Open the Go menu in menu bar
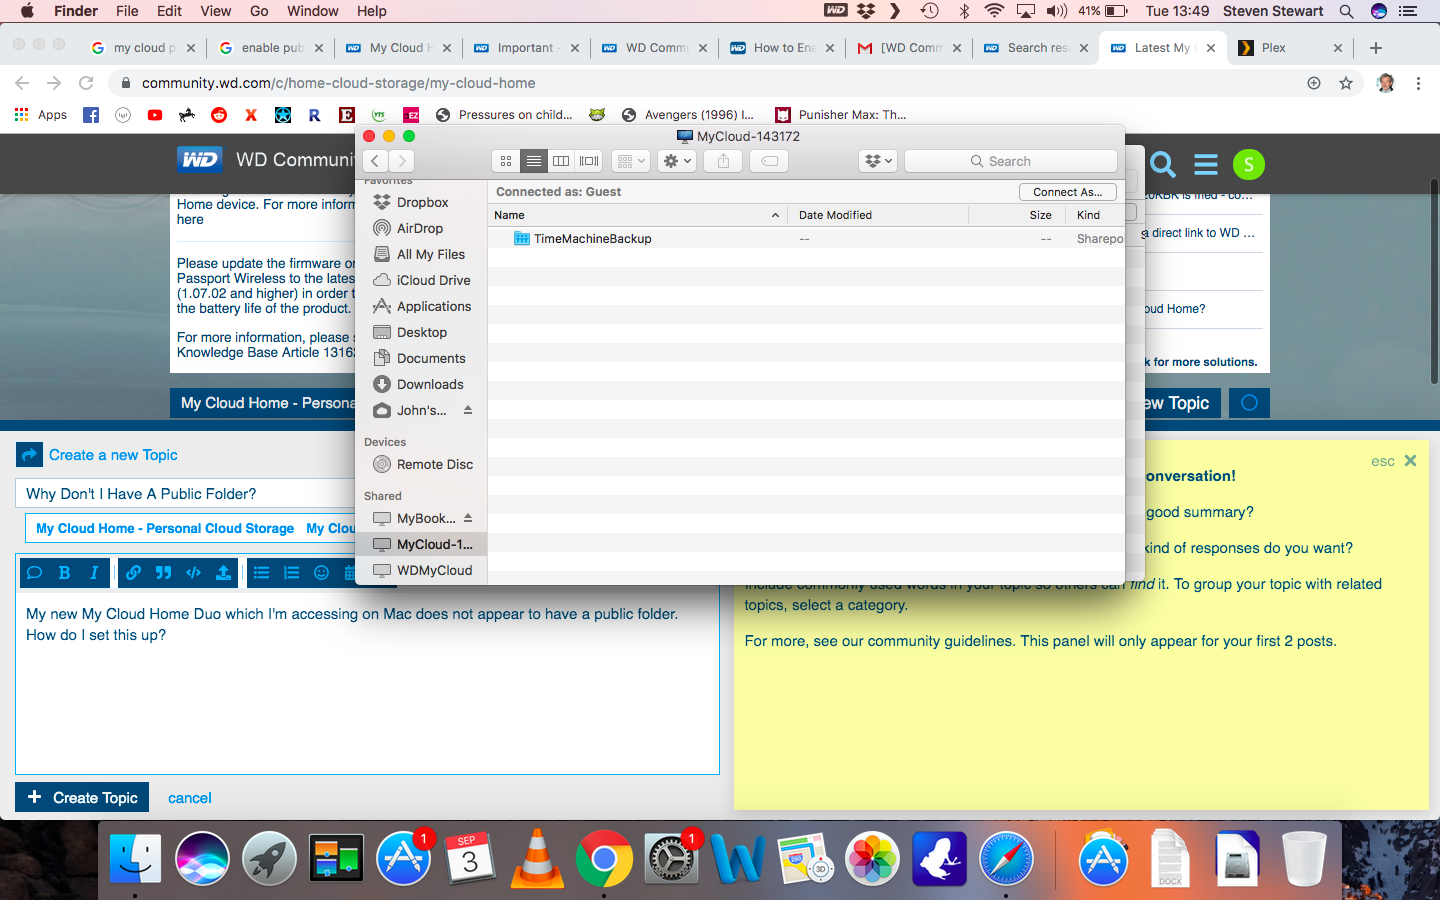 tap(260, 11)
